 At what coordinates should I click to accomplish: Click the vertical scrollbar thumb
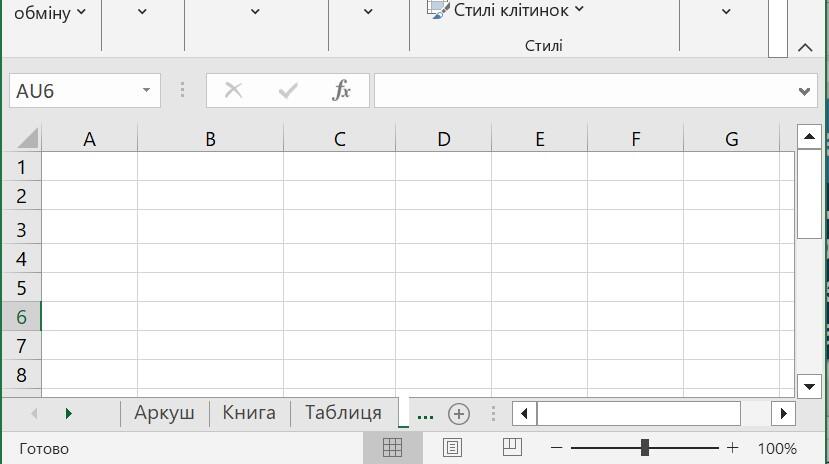pos(809,194)
